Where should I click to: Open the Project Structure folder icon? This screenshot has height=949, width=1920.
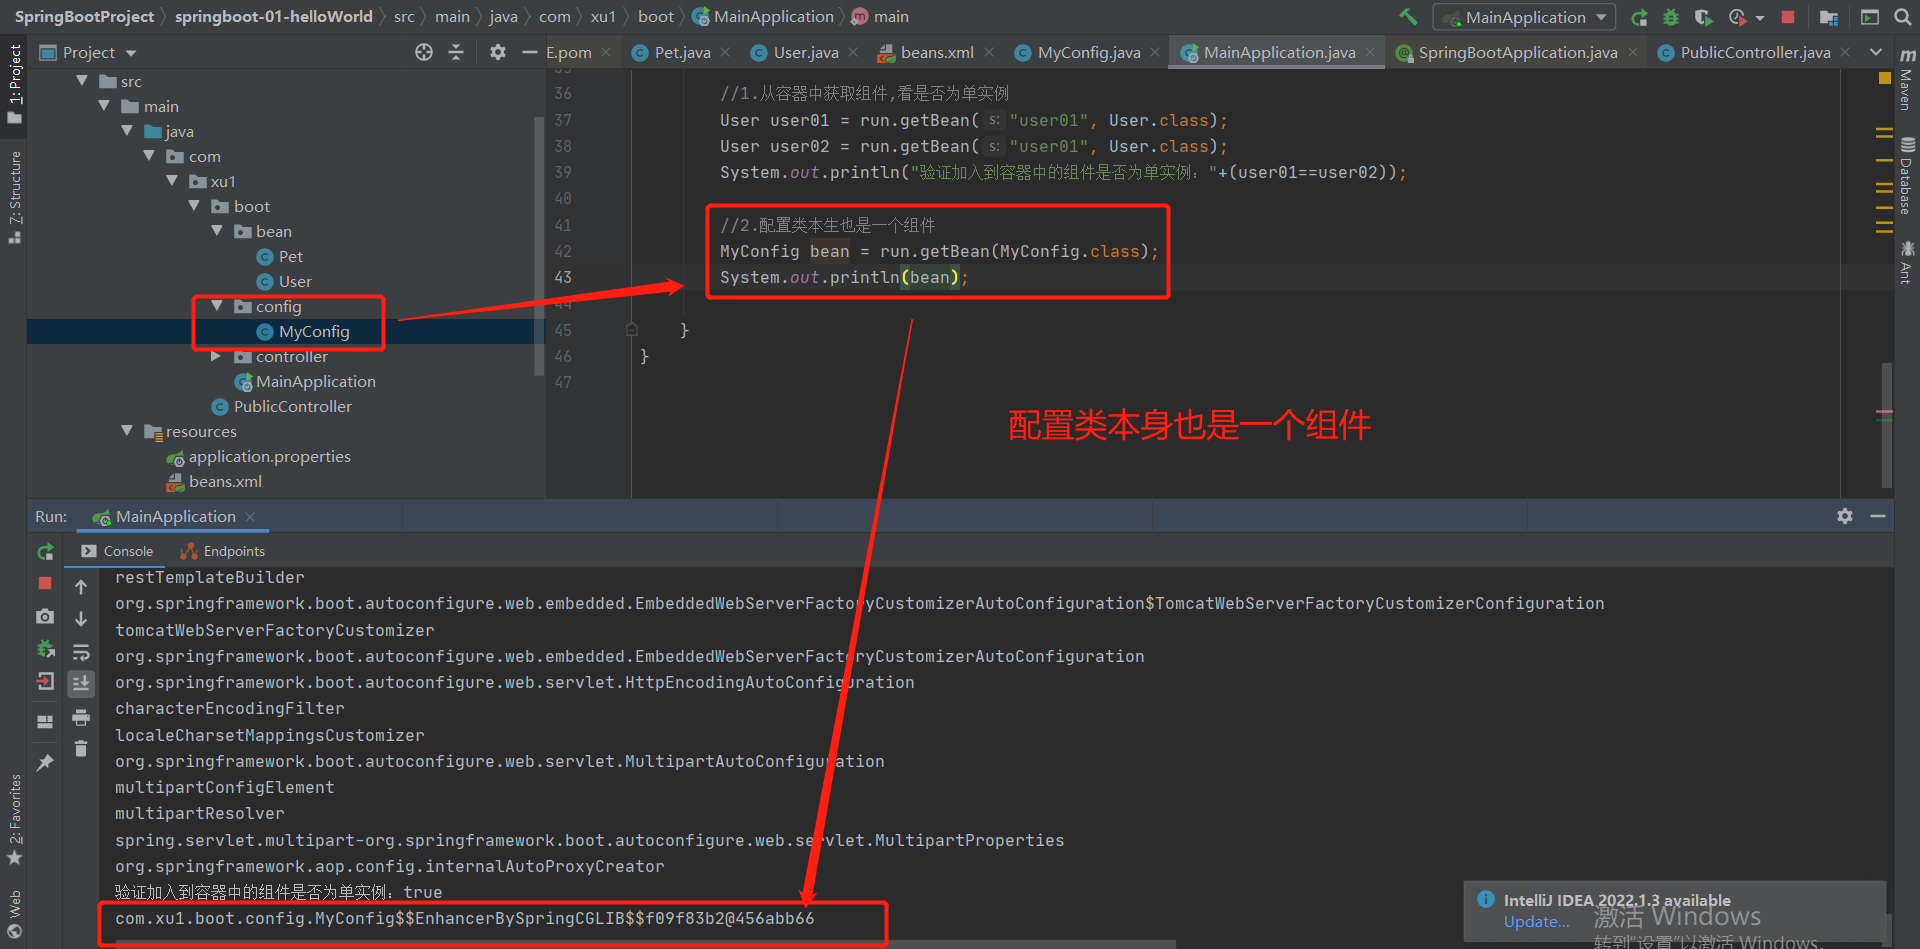pos(1829,17)
